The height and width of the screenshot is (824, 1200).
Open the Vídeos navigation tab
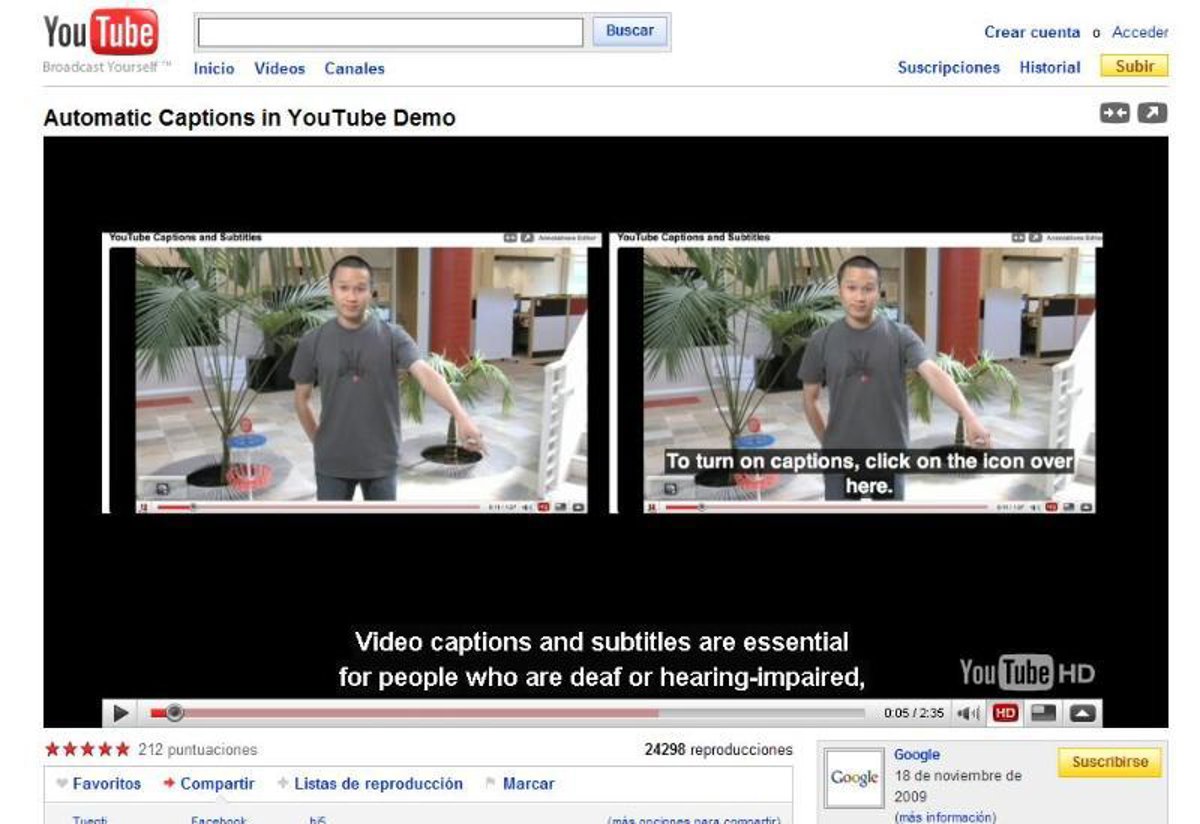(279, 68)
